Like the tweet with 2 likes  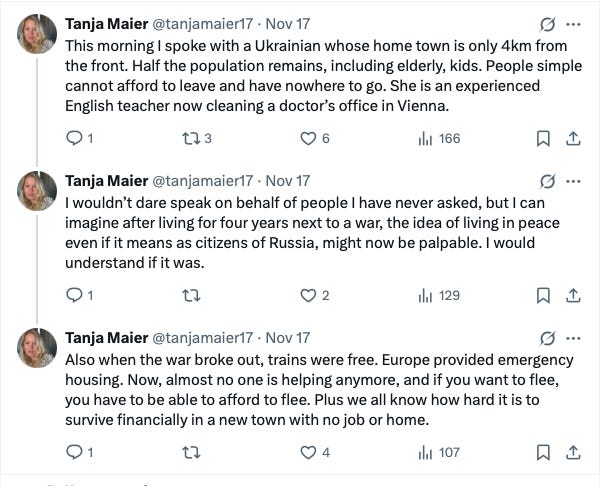(309, 295)
